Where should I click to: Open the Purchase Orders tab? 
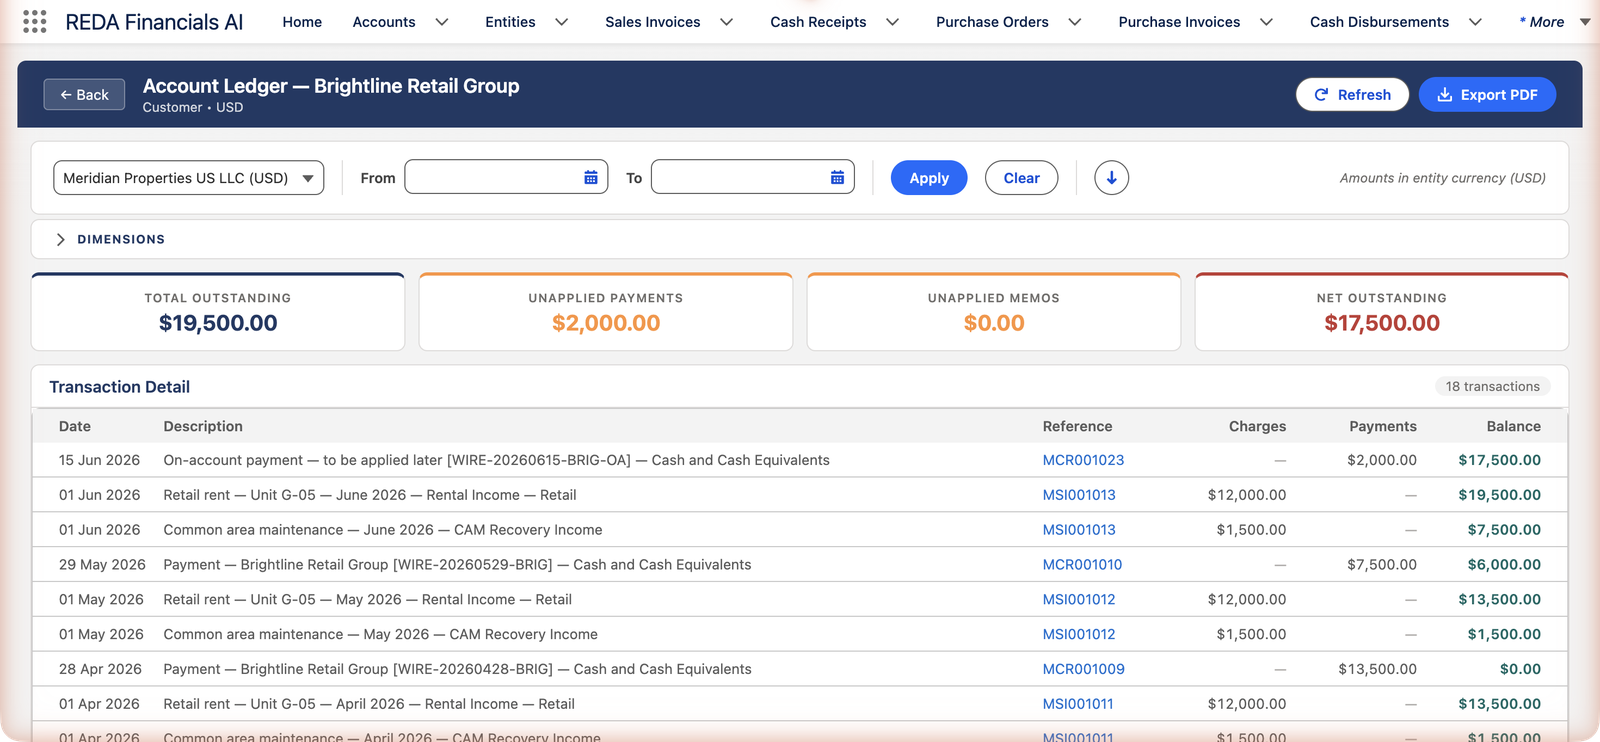coord(992,22)
